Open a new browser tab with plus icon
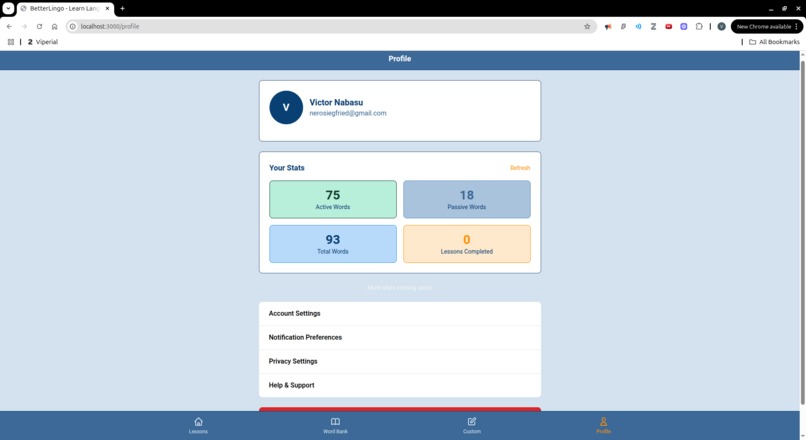This screenshot has width=806, height=440. (122, 8)
